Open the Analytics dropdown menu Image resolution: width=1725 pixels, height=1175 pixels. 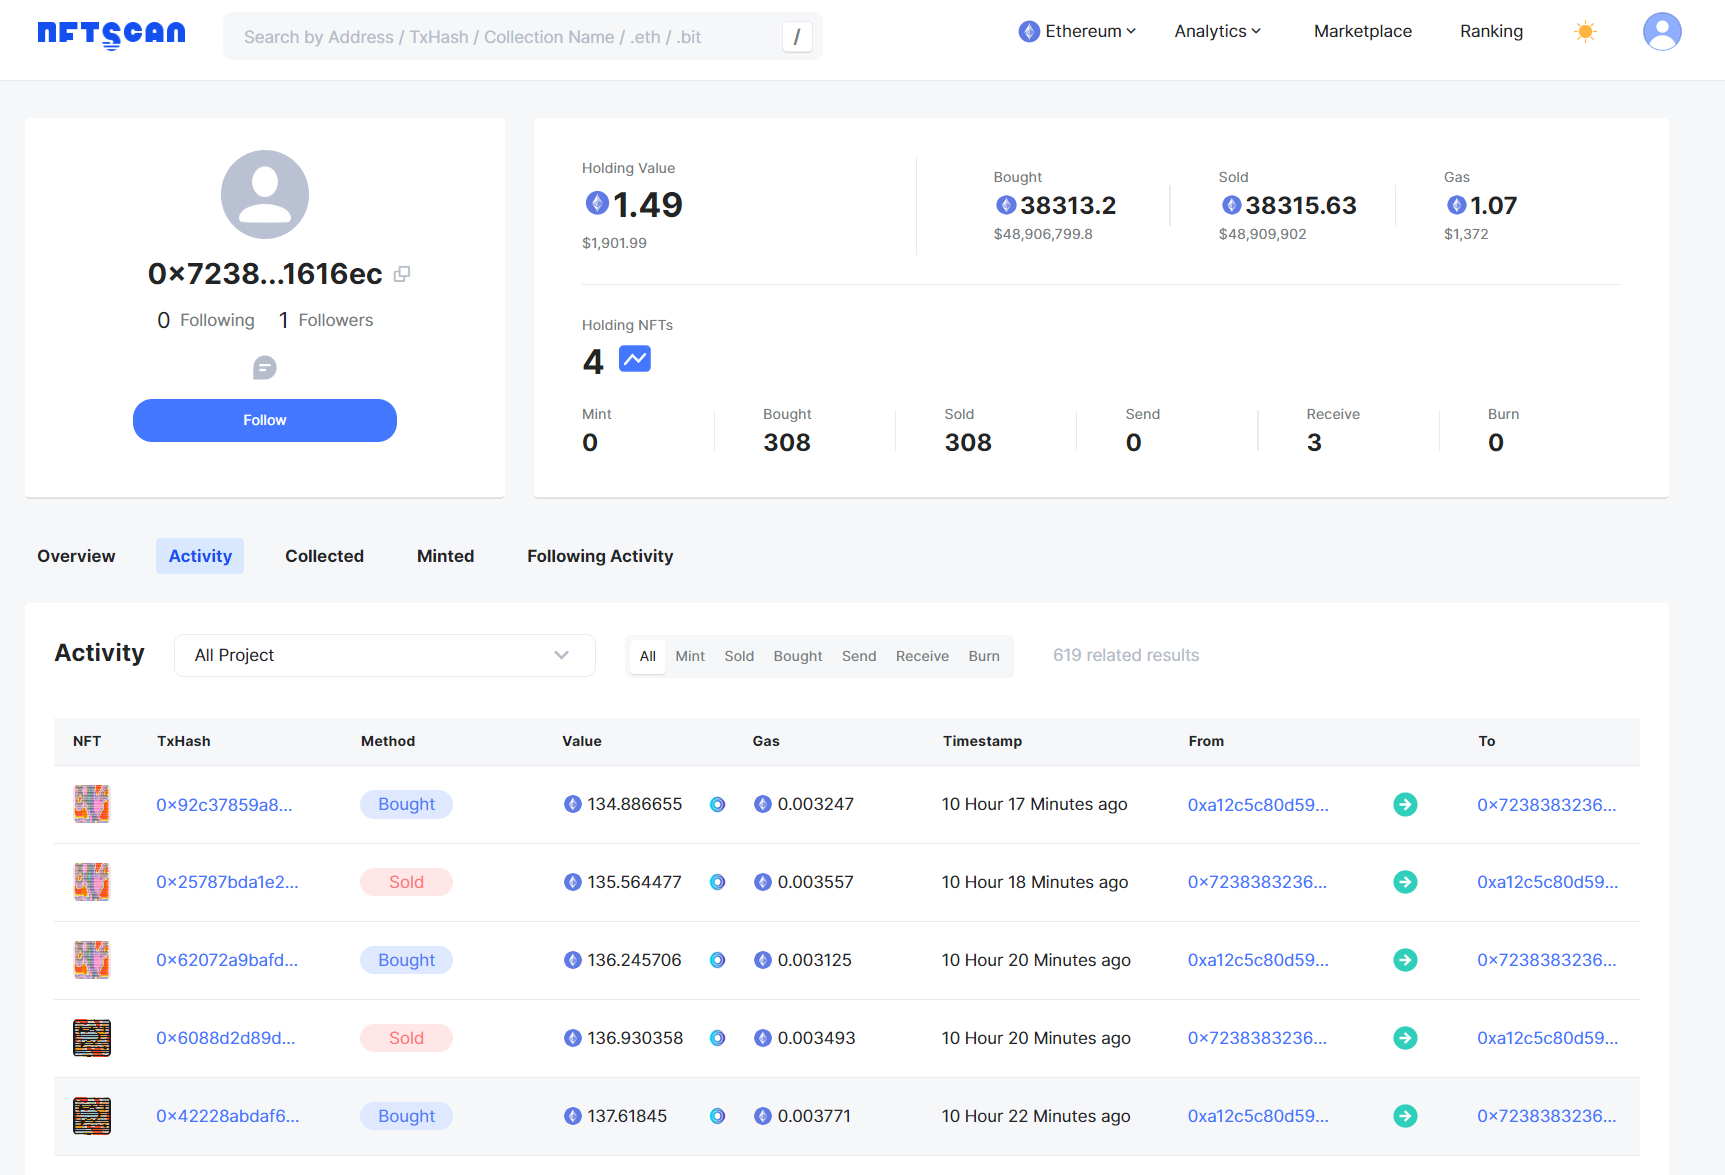tap(1217, 32)
